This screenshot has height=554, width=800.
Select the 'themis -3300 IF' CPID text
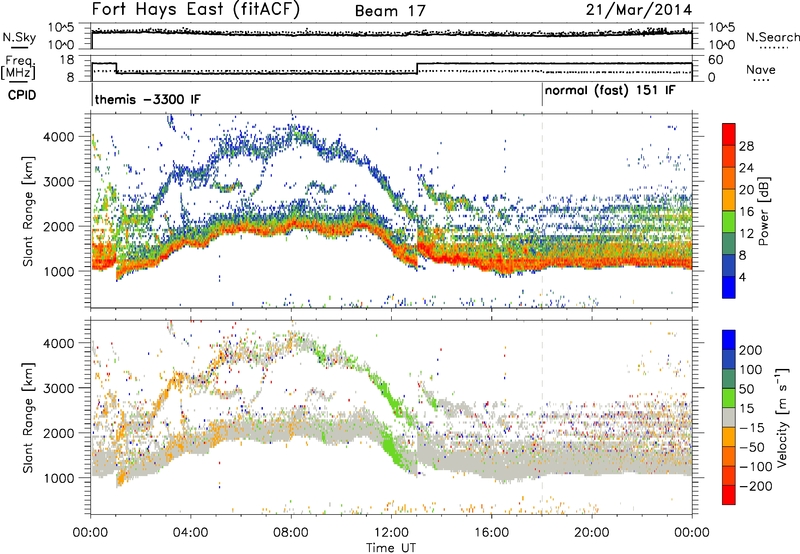(147, 99)
